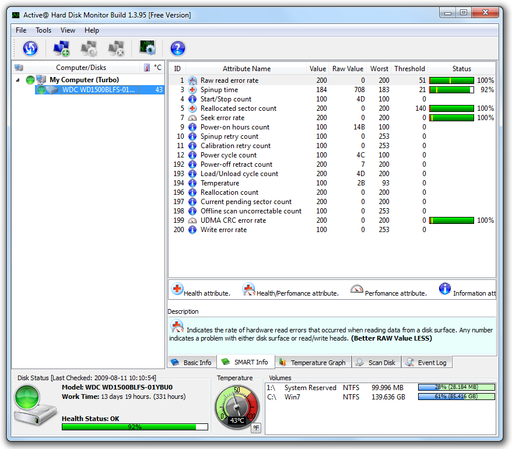Click the Calibration retry count info icon

192,146
